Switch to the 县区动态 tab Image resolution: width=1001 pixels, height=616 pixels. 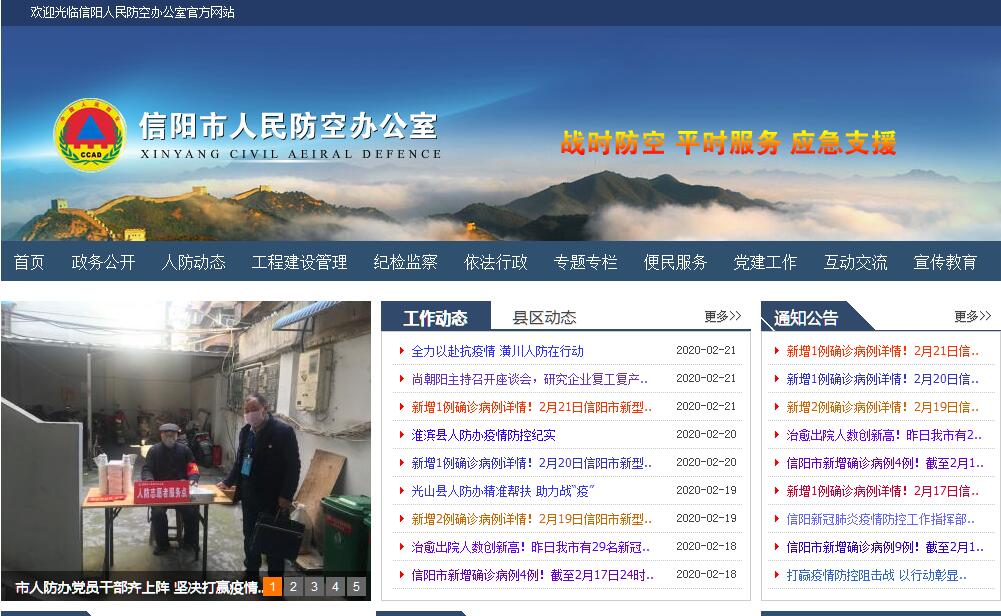click(x=544, y=317)
